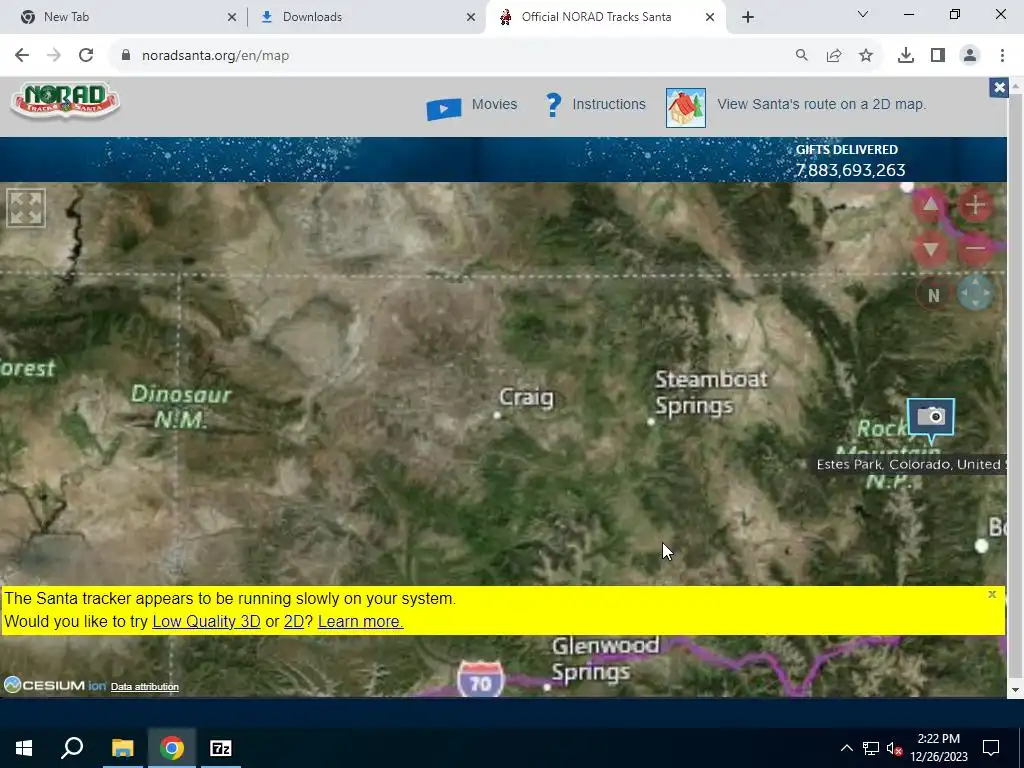Open 7-Zip from taskbar

tap(221, 748)
